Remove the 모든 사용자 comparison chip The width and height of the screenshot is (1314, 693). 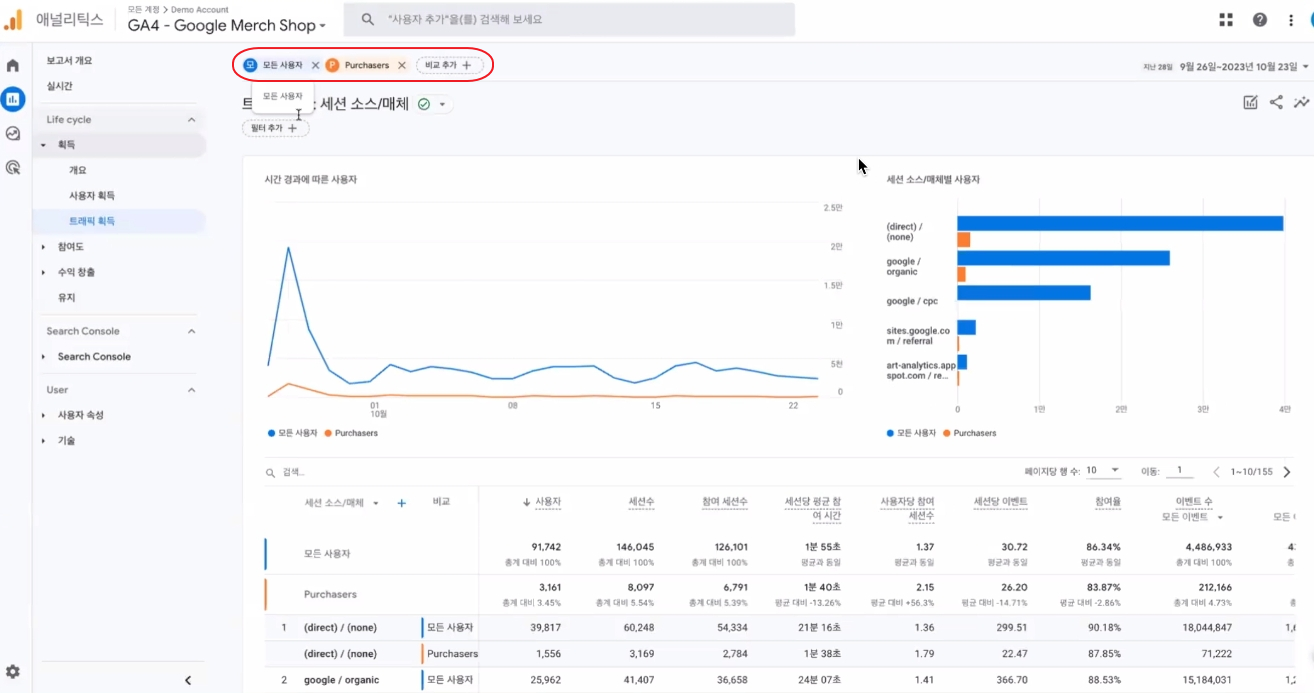tap(316, 65)
